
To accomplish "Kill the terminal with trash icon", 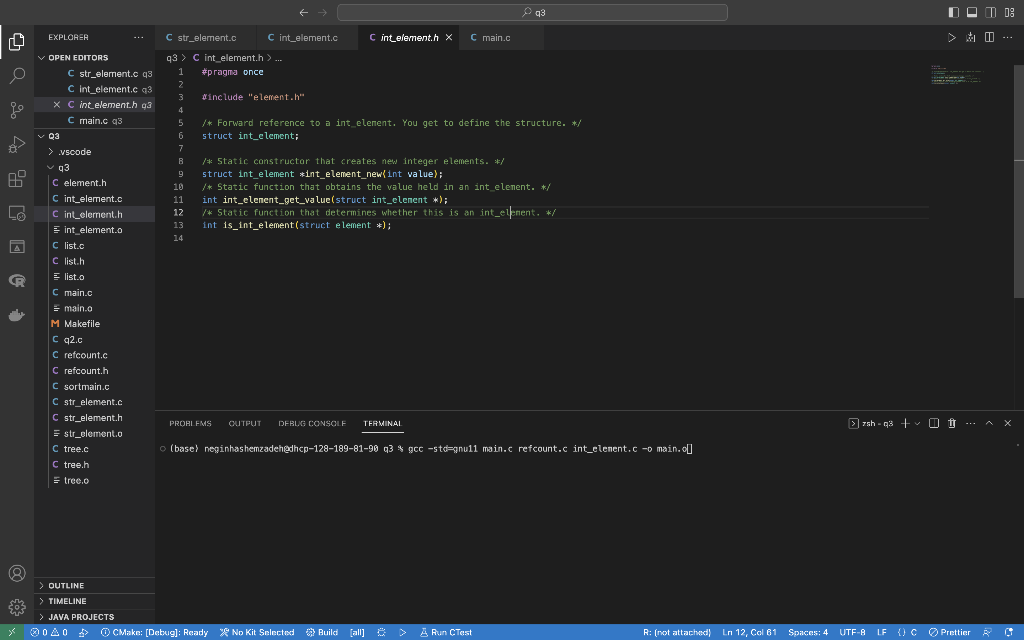I will coord(951,423).
